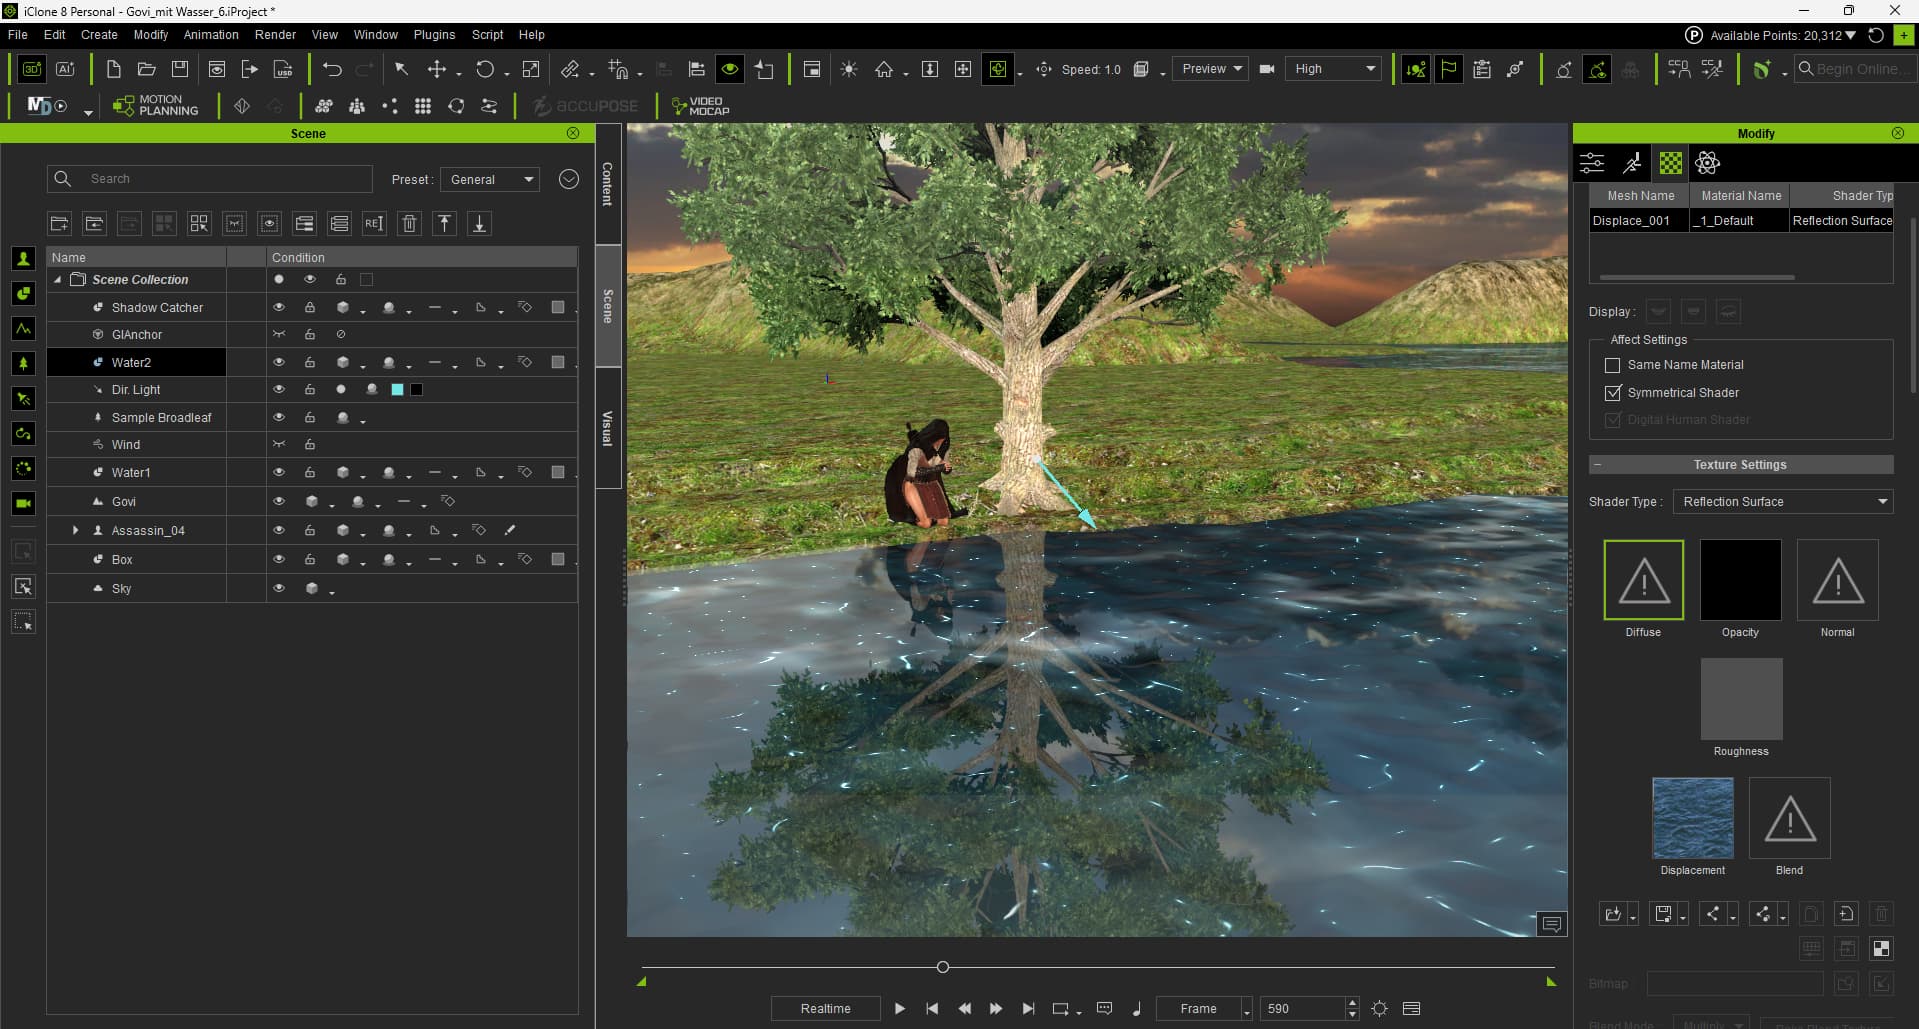
Task: Open the Preset General dropdown
Action: 490,179
